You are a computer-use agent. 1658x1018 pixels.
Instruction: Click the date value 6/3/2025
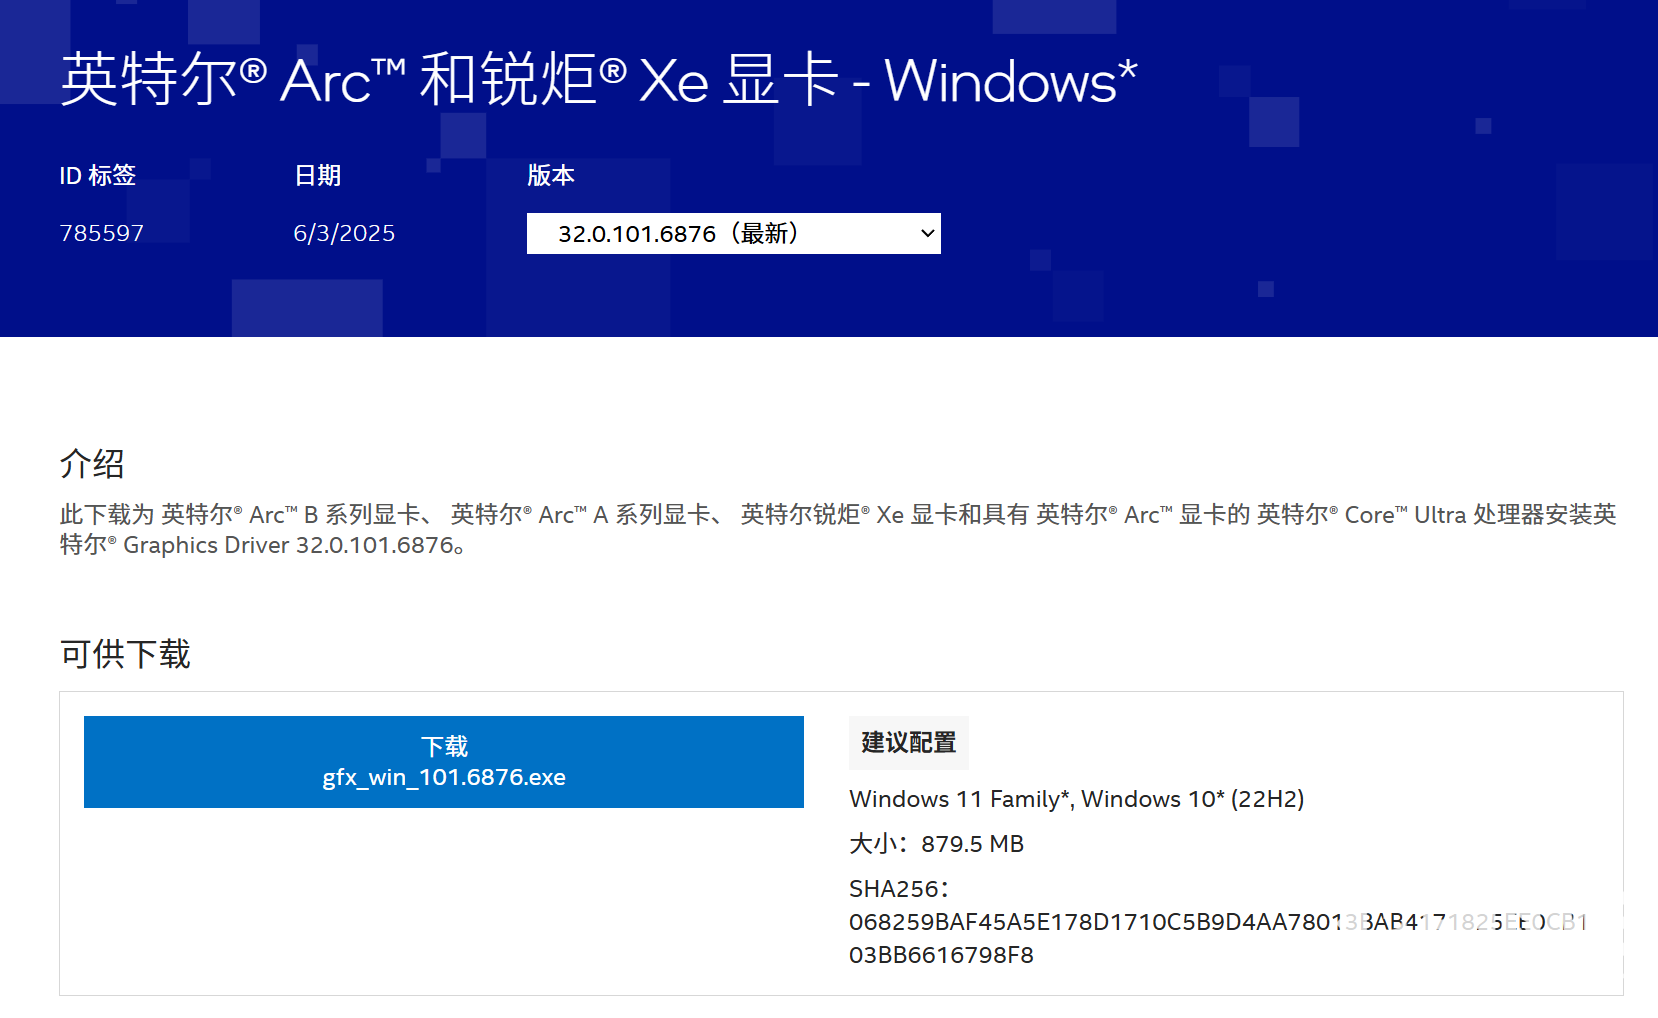[x=344, y=233]
